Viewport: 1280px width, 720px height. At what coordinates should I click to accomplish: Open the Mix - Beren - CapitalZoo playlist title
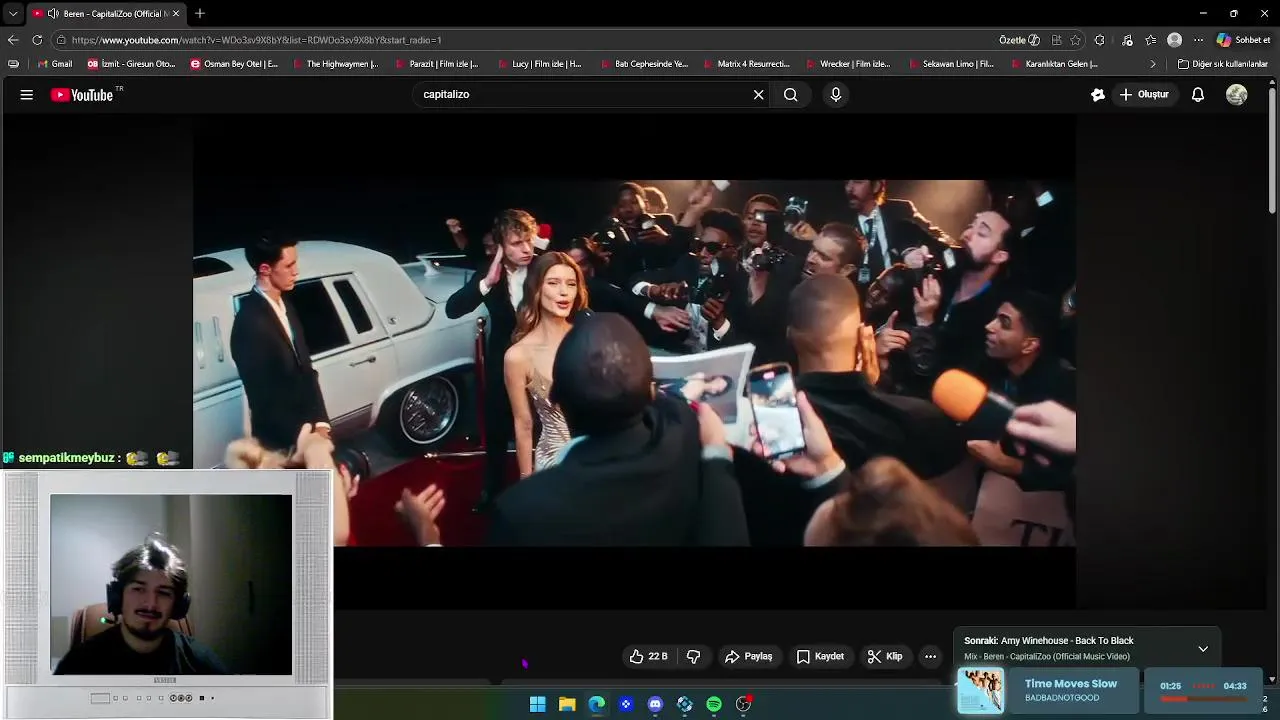pyautogui.click(x=1047, y=657)
